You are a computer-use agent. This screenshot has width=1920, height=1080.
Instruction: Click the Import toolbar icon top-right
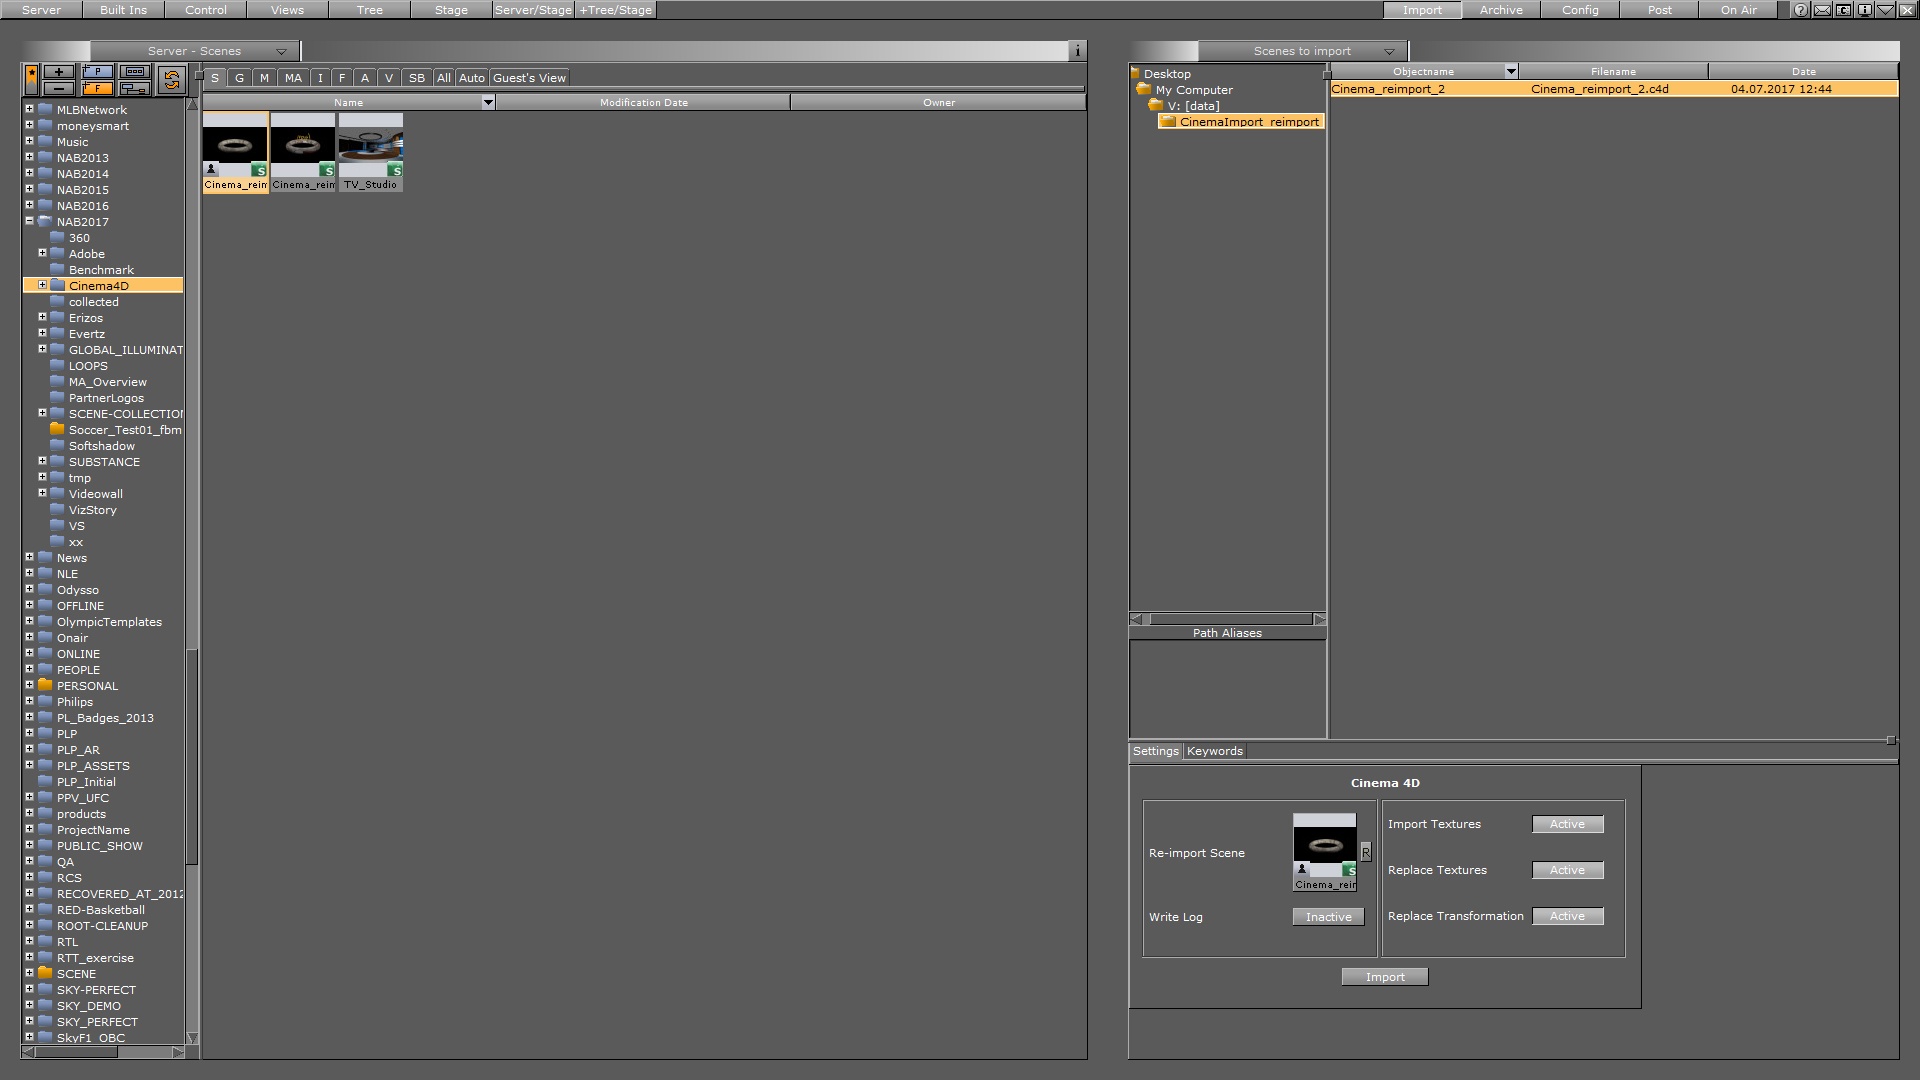coord(1422,9)
